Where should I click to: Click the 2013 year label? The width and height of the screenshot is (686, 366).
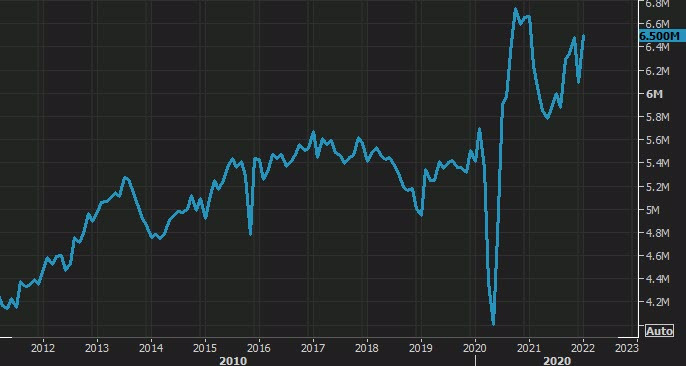point(97,349)
